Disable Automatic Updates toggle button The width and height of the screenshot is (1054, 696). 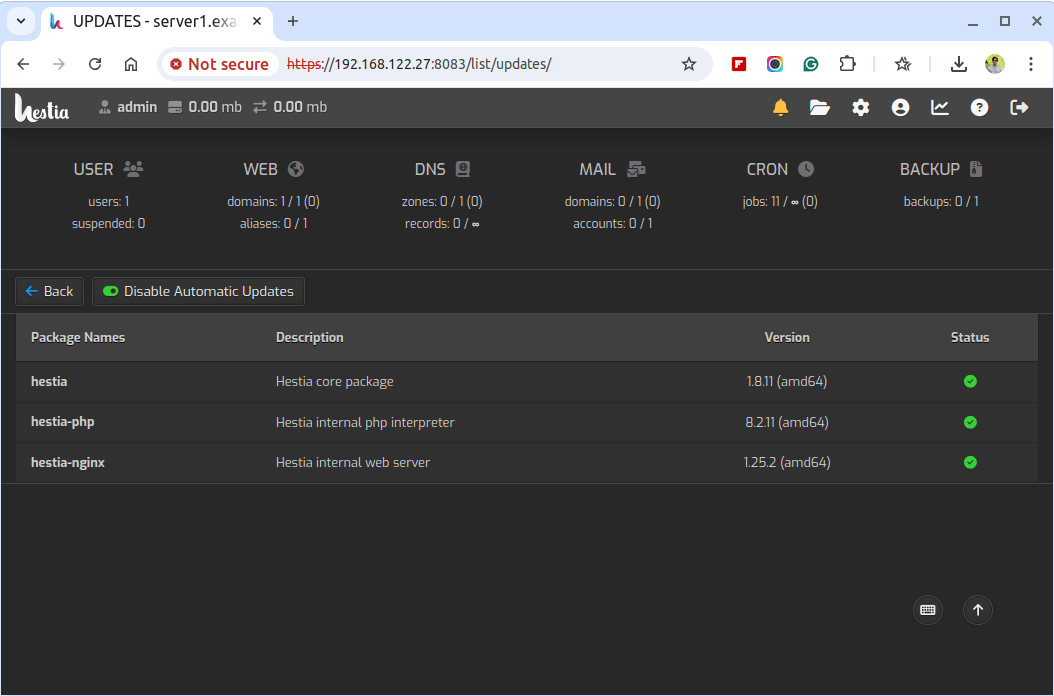pos(198,291)
